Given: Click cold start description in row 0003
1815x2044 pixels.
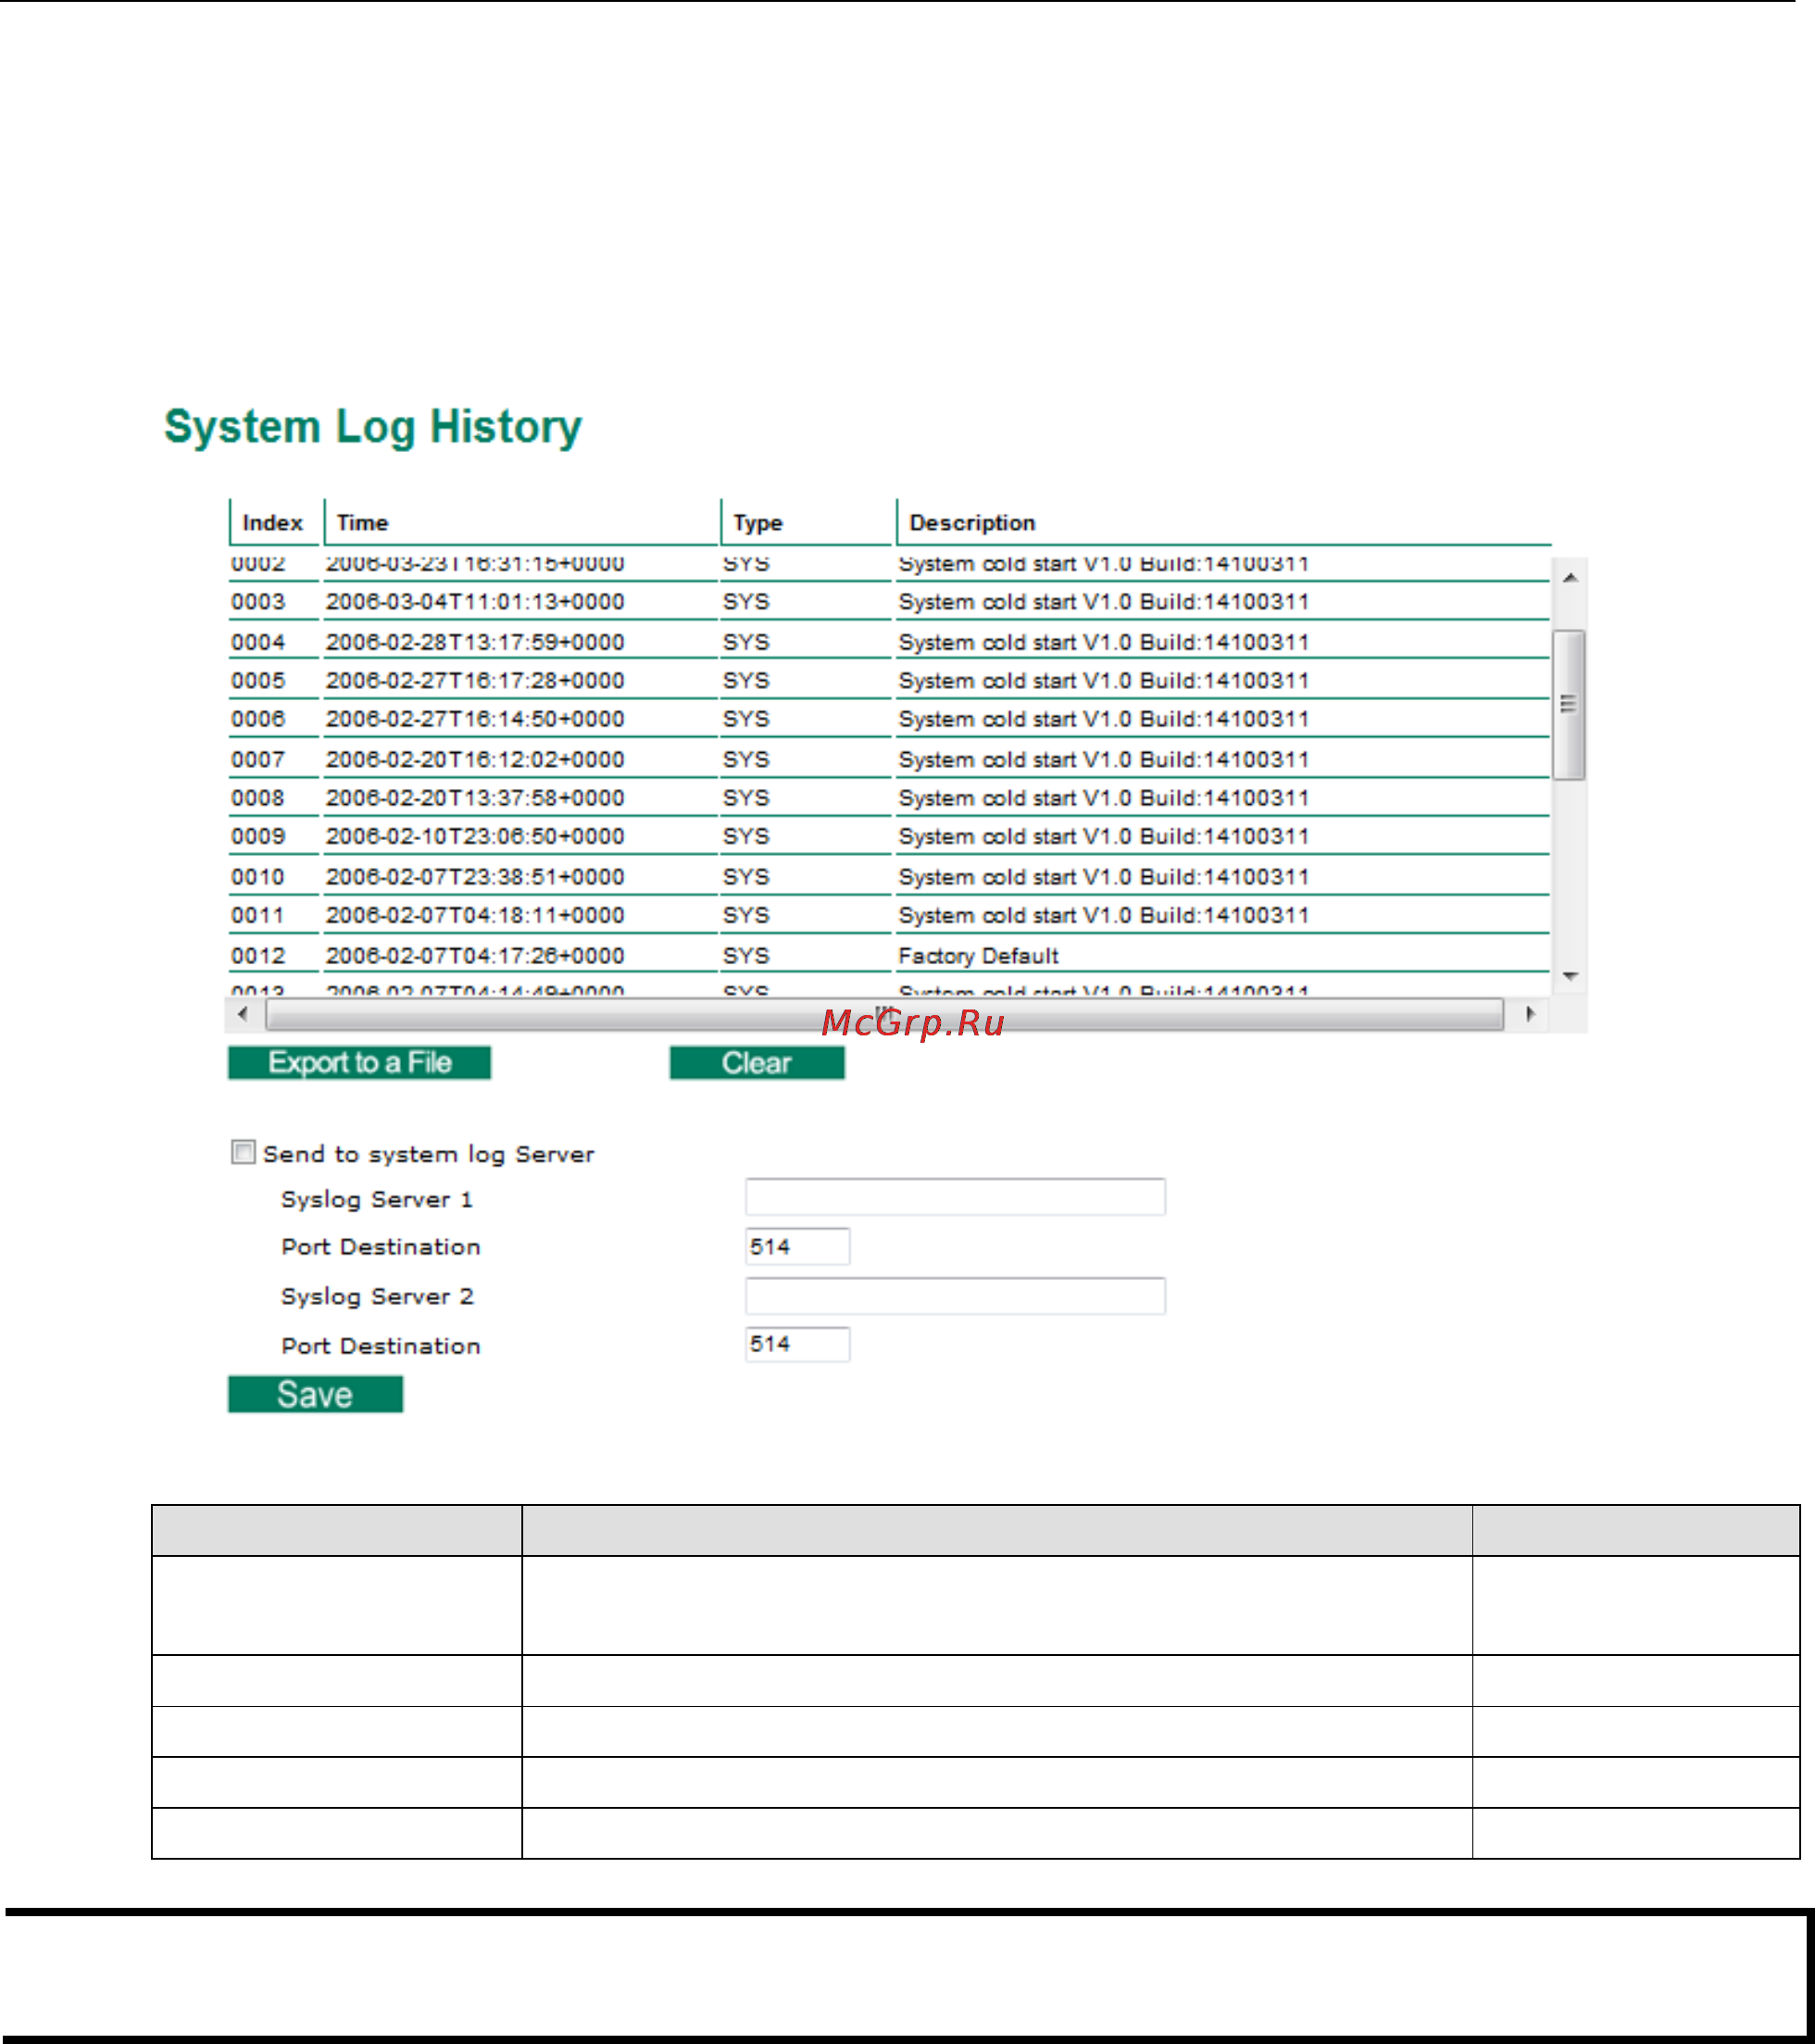Looking at the screenshot, I should [x=1104, y=602].
